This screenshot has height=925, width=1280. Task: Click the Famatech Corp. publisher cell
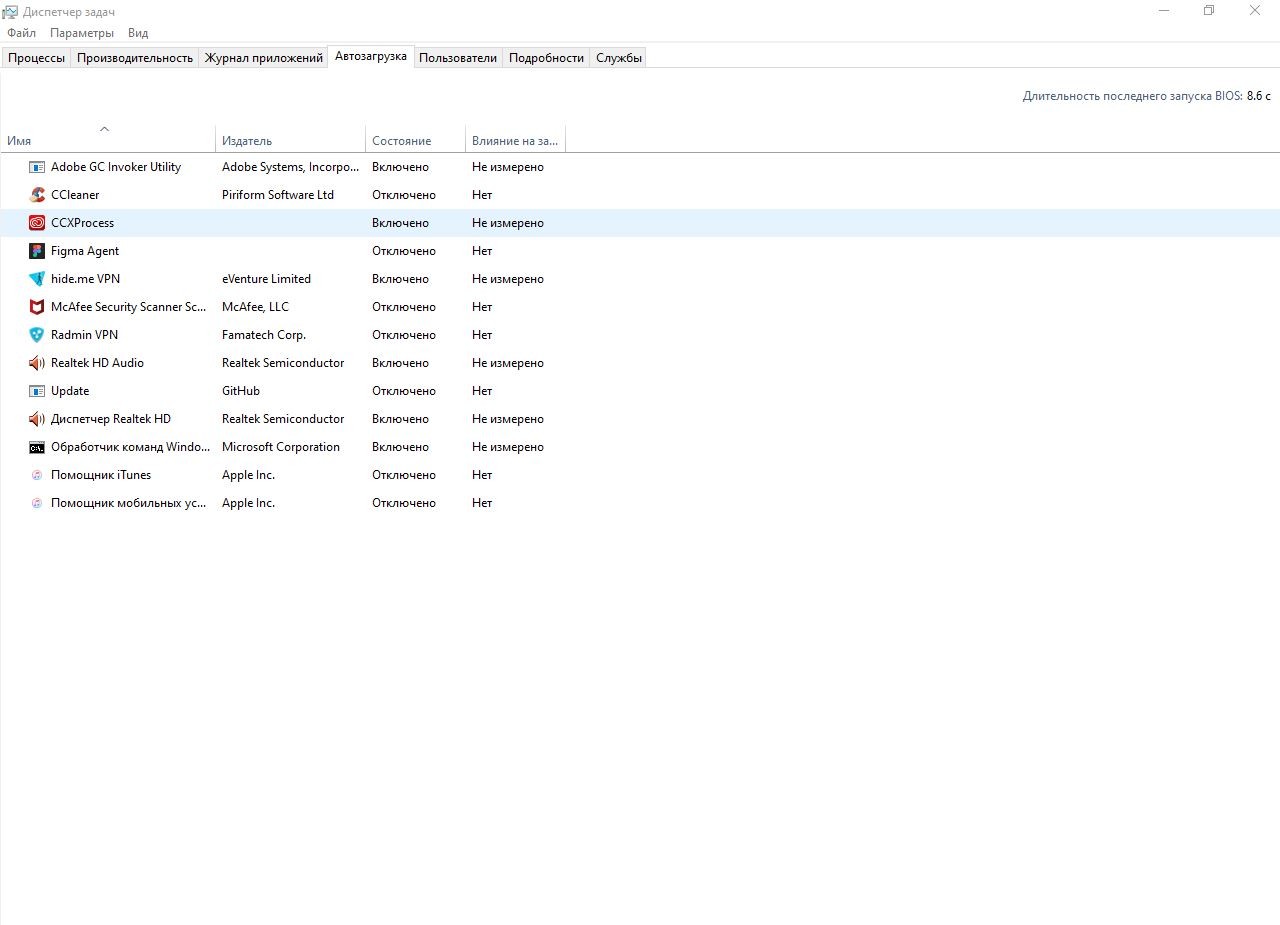coord(264,335)
